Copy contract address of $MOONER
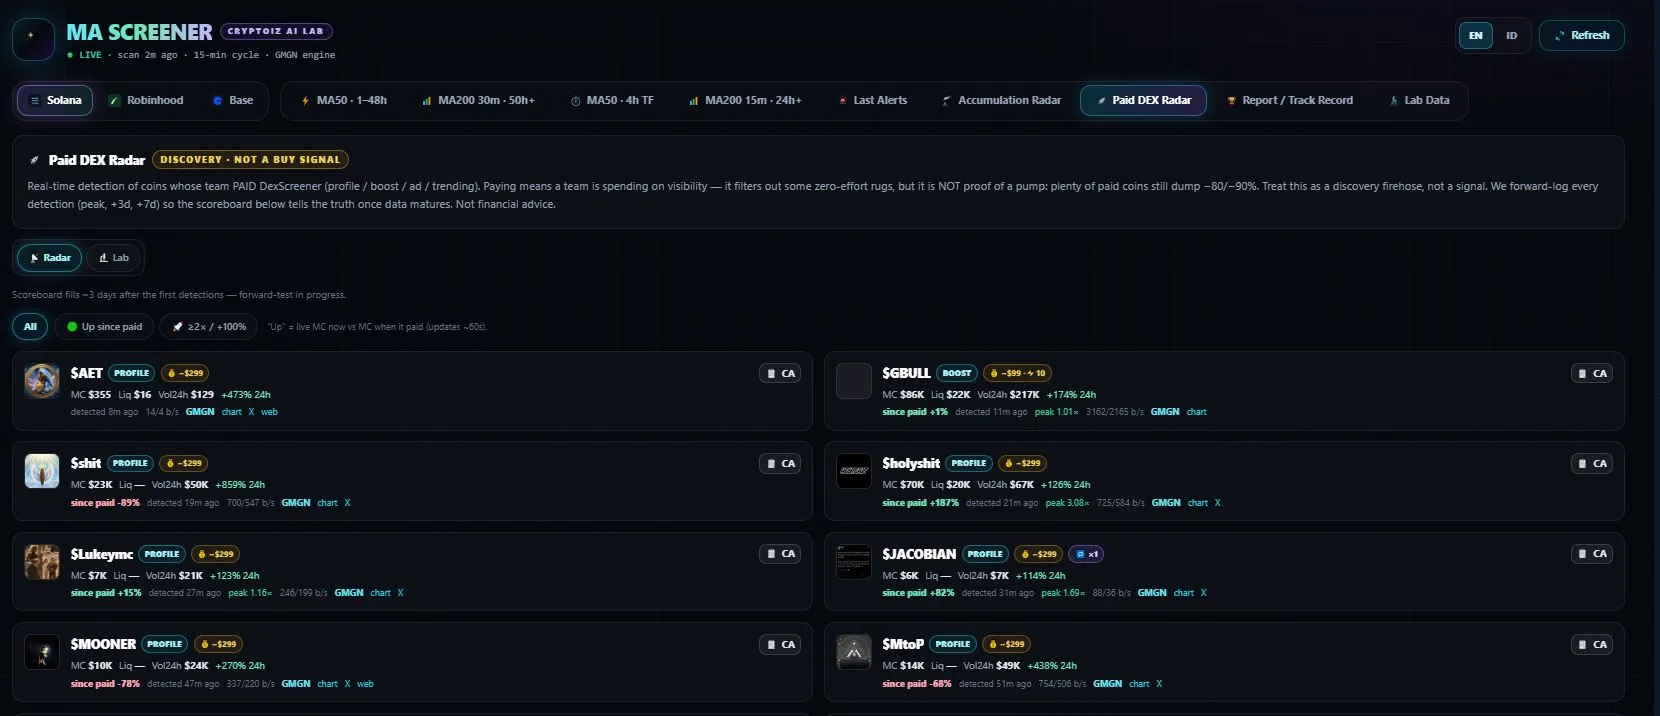The height and width of the screenshot is (716, 1660). point(780,645)
